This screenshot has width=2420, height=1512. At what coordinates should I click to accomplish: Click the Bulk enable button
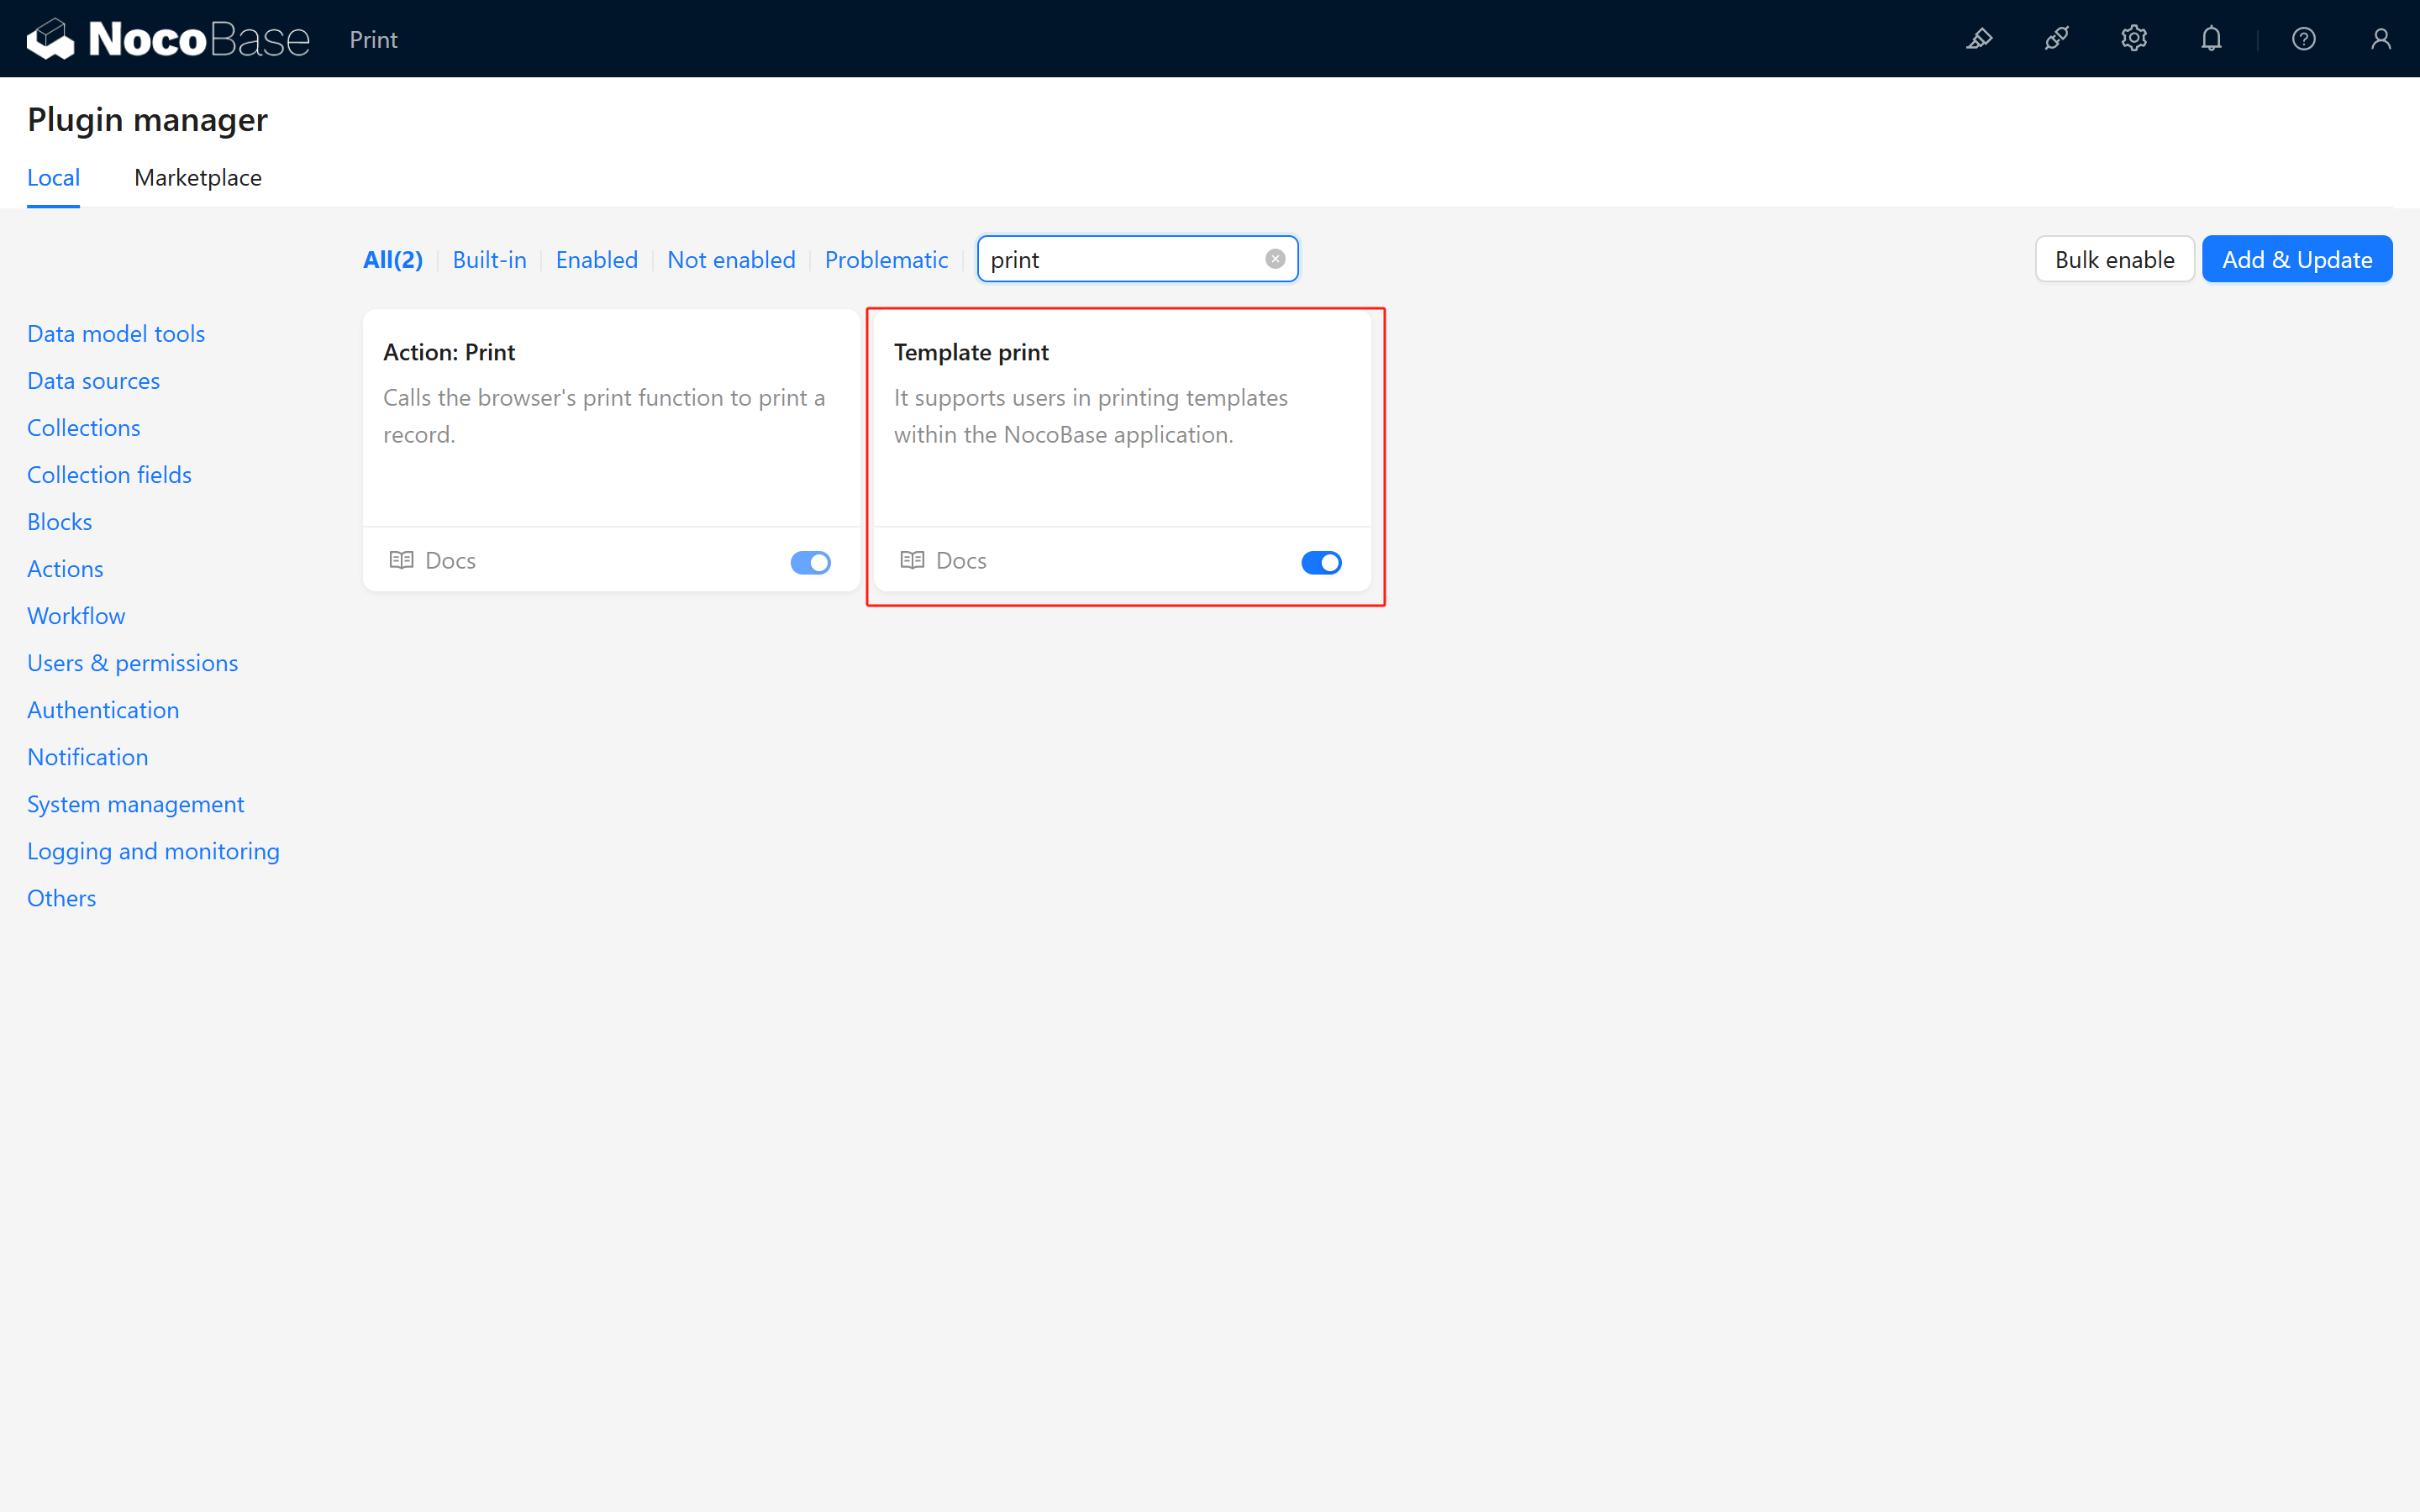point(2114,260)
